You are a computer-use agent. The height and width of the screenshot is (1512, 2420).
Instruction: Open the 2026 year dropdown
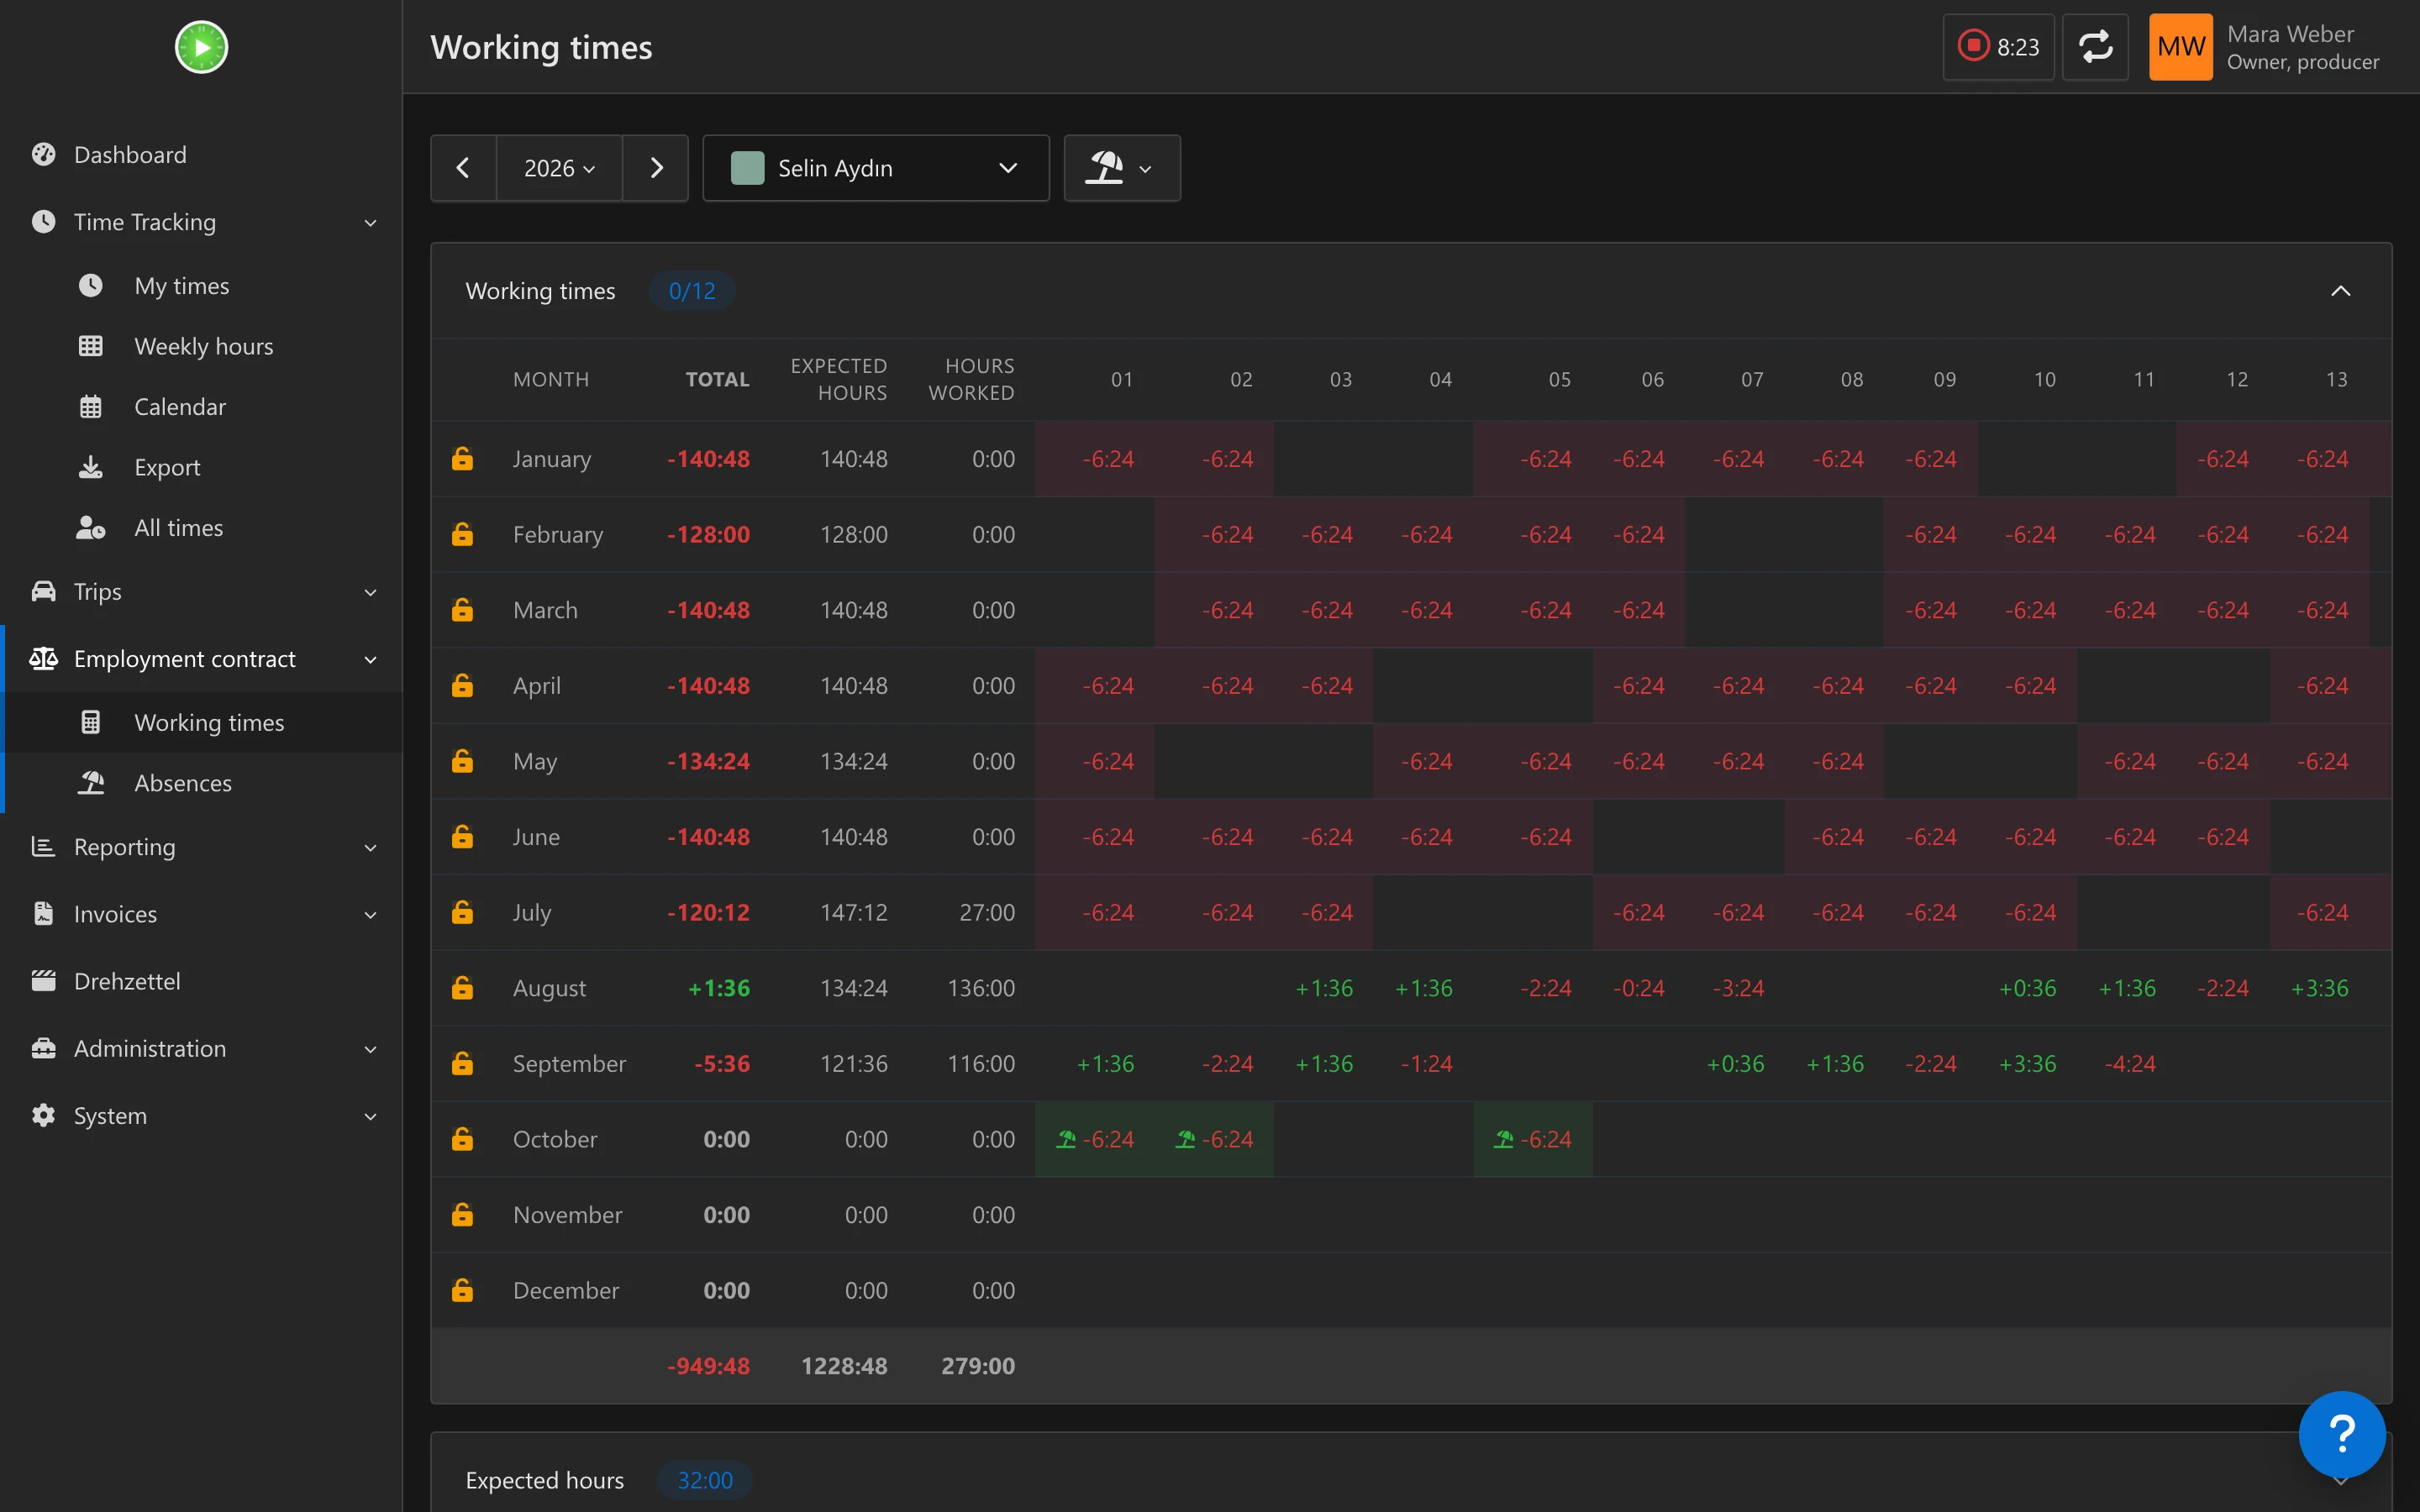point(559,168)
